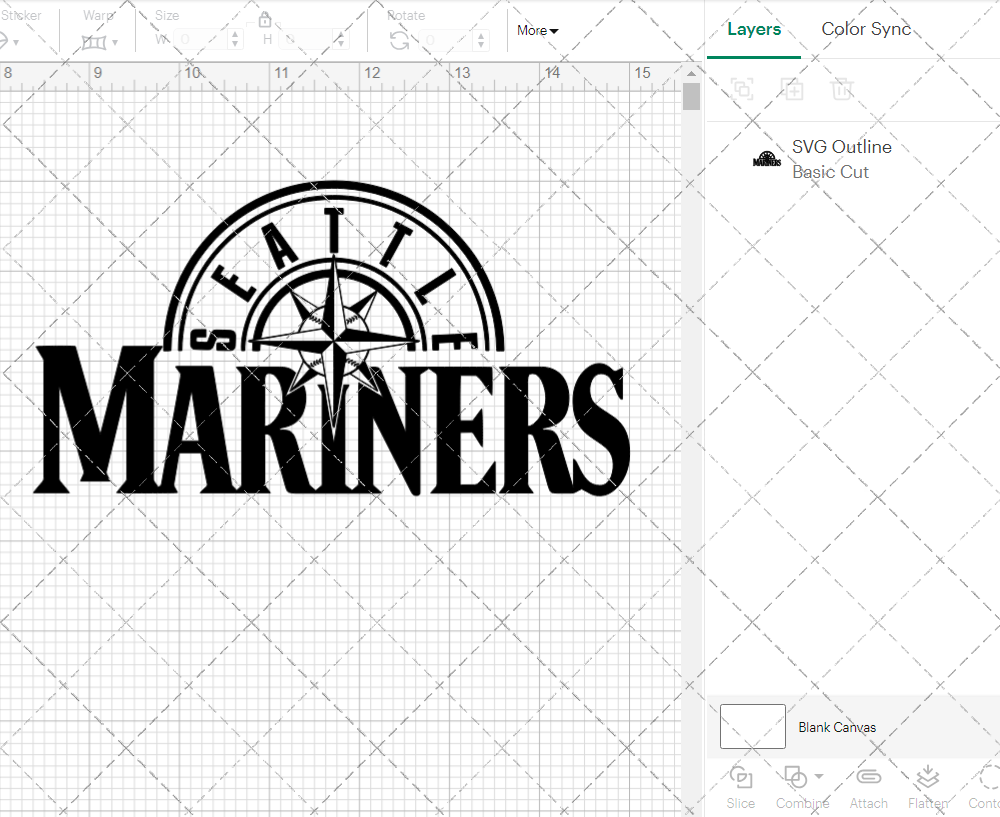Click the Width size input field
This screenshot has height=817, width=1000.
202,40
